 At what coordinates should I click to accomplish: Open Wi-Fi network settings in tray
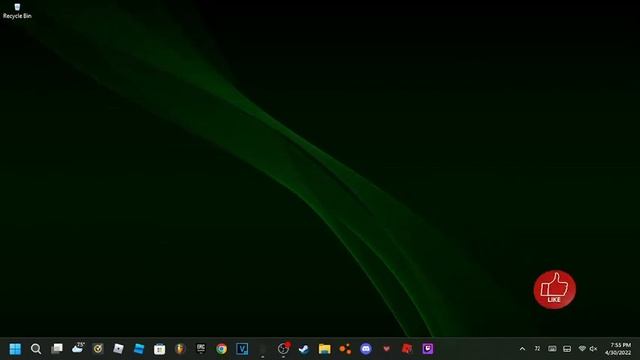click(582, 349)
